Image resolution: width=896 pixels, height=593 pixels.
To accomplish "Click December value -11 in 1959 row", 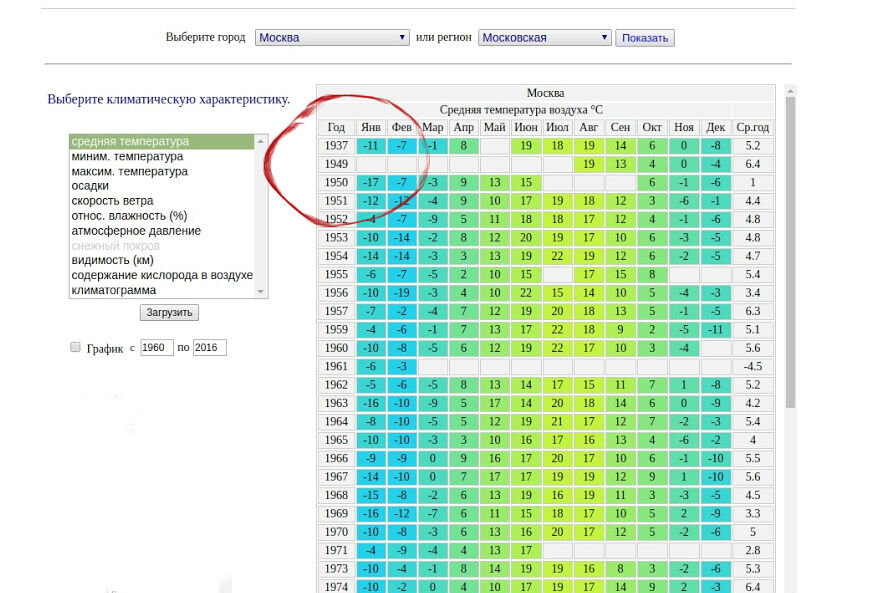I will (715, 330).
